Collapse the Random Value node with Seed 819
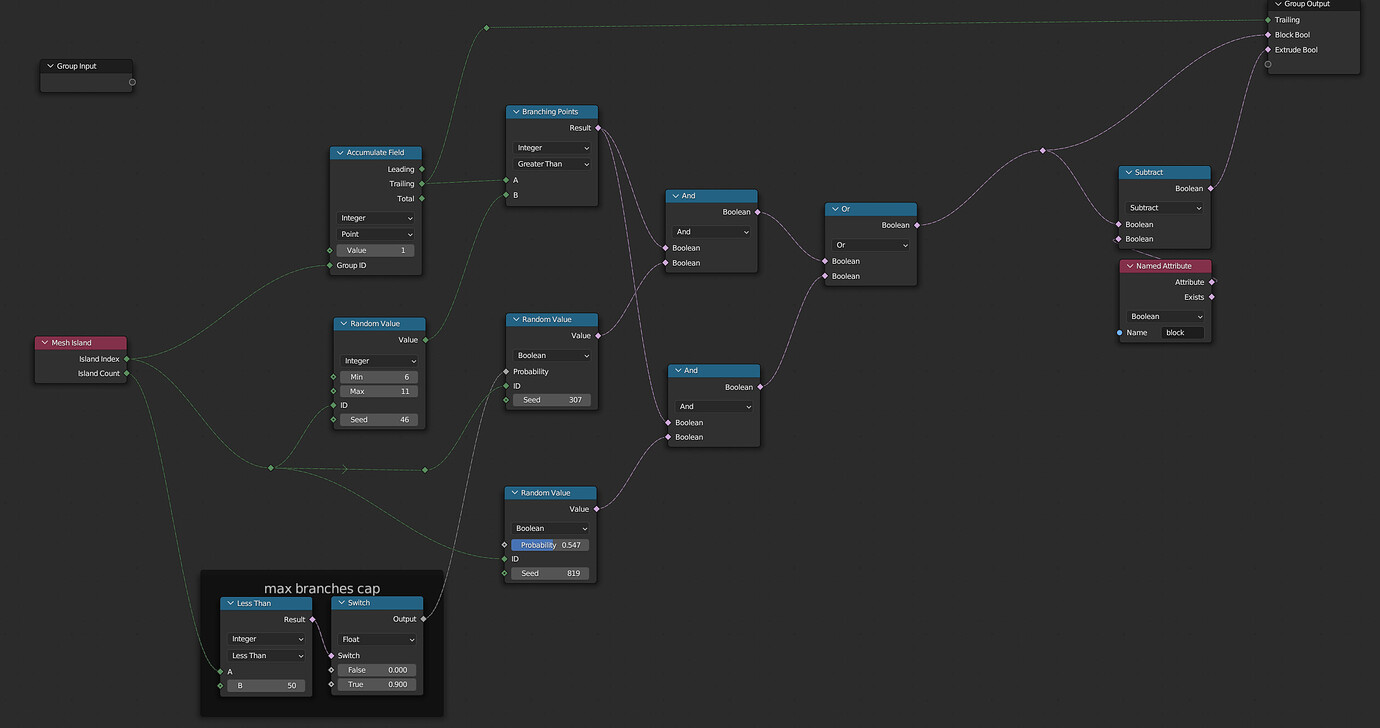 tap(515, 493)
